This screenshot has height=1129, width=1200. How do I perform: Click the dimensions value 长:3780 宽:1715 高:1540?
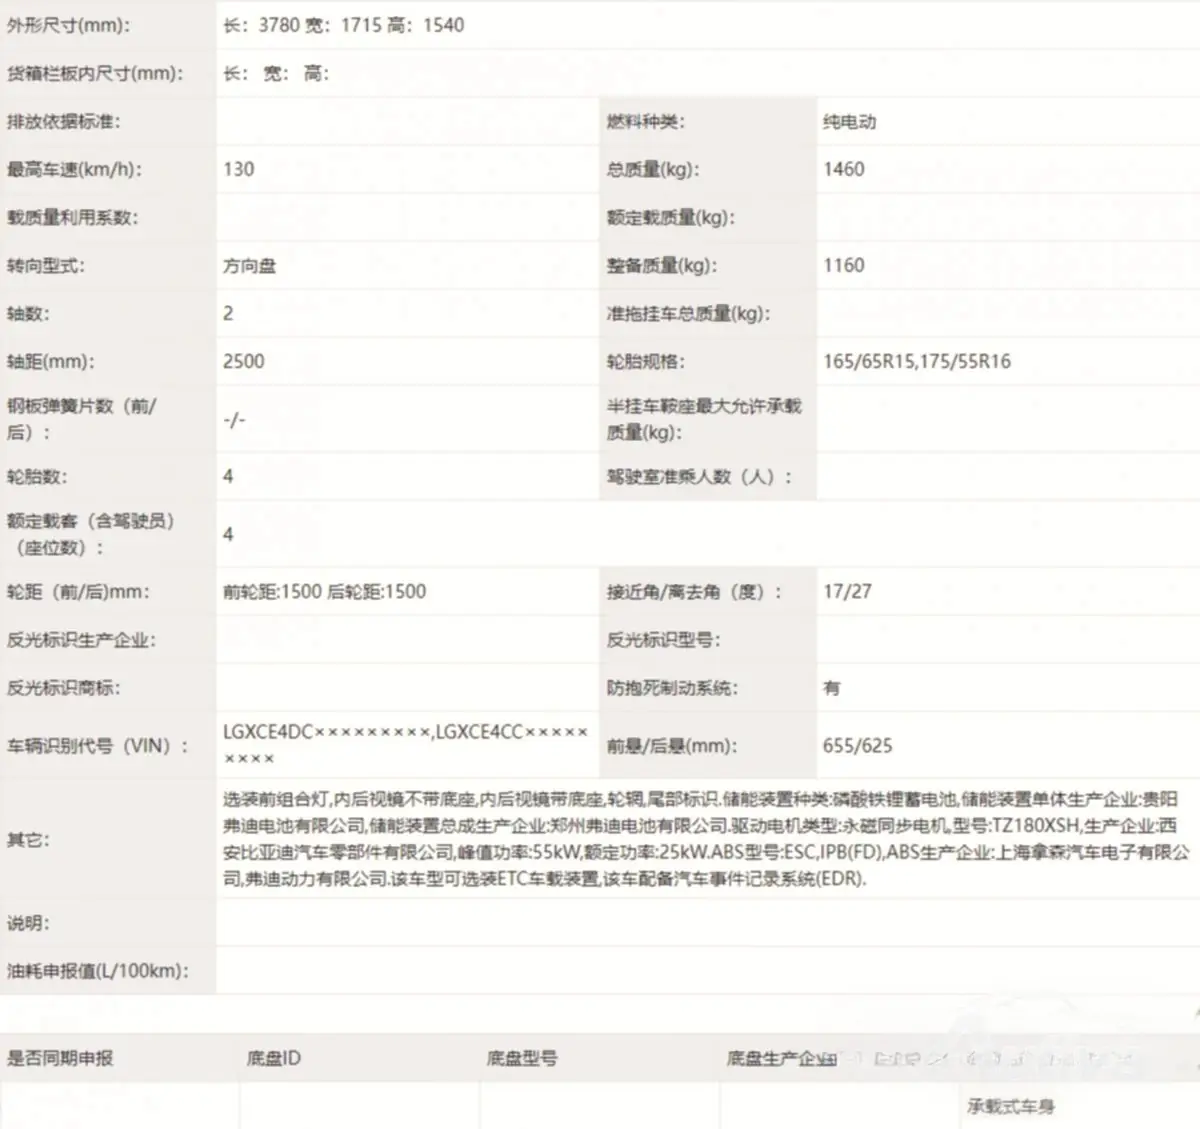click(x=343, y=25)
